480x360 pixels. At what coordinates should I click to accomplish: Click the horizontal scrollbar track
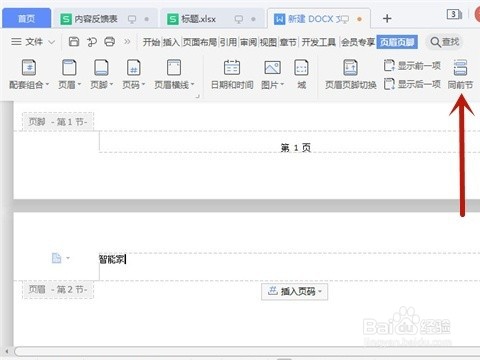pyautogui.click(x=247, y=351)
